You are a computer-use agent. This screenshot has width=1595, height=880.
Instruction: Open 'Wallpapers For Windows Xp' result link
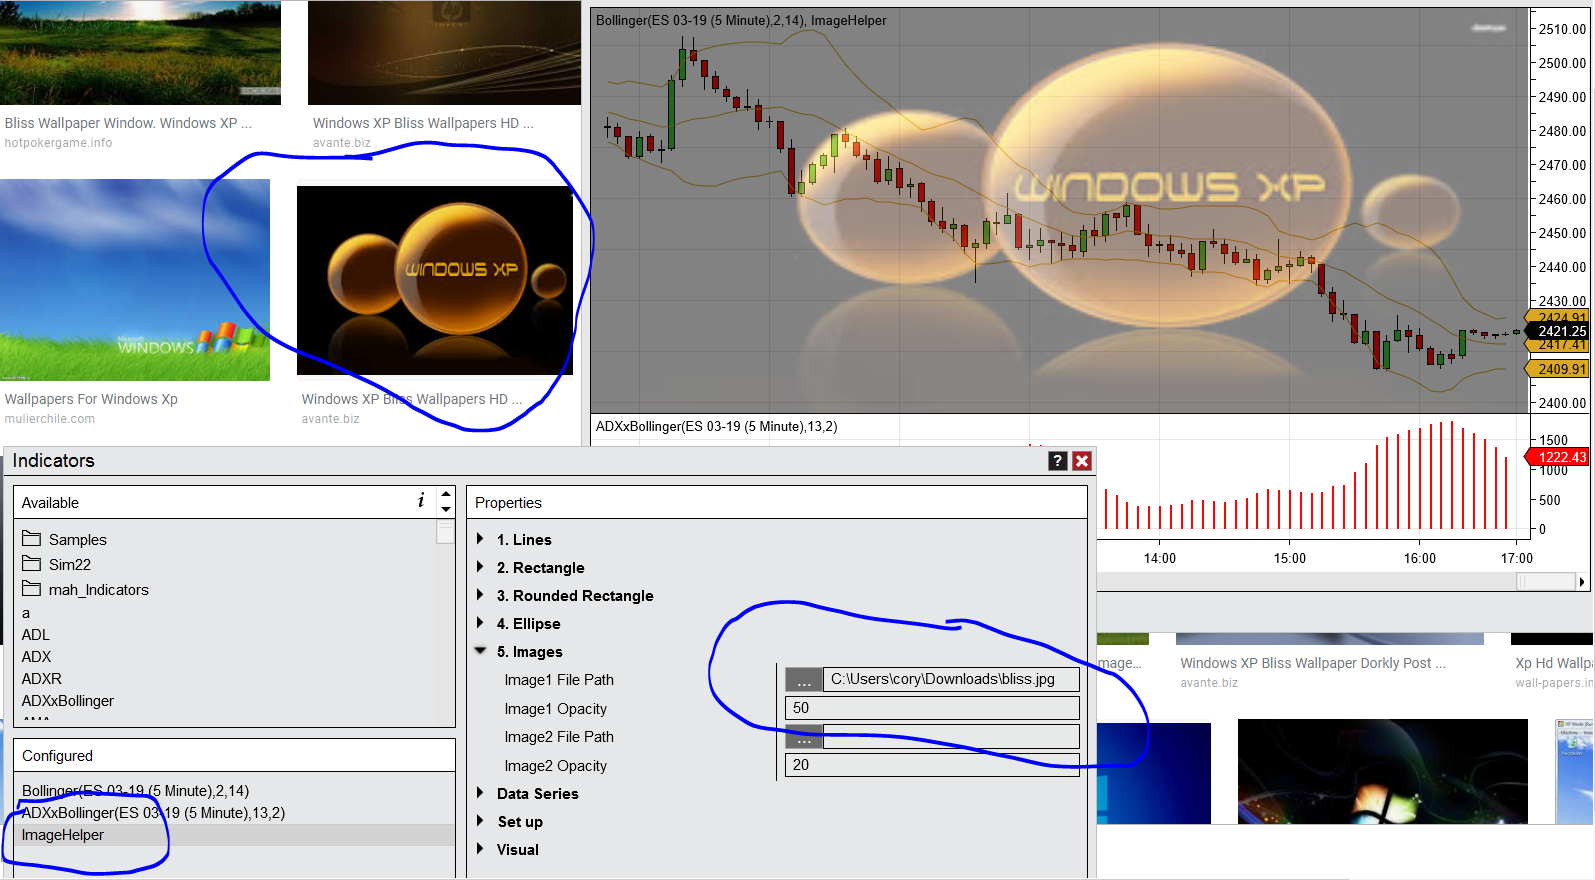tap(91, 399)
